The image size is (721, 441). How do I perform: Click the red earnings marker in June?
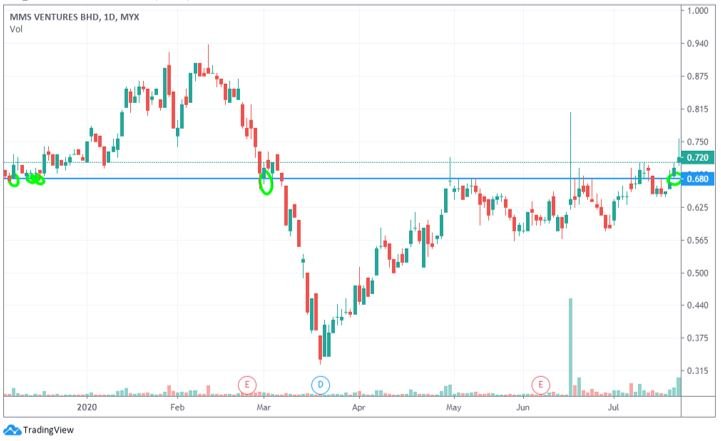click(541, 384)
